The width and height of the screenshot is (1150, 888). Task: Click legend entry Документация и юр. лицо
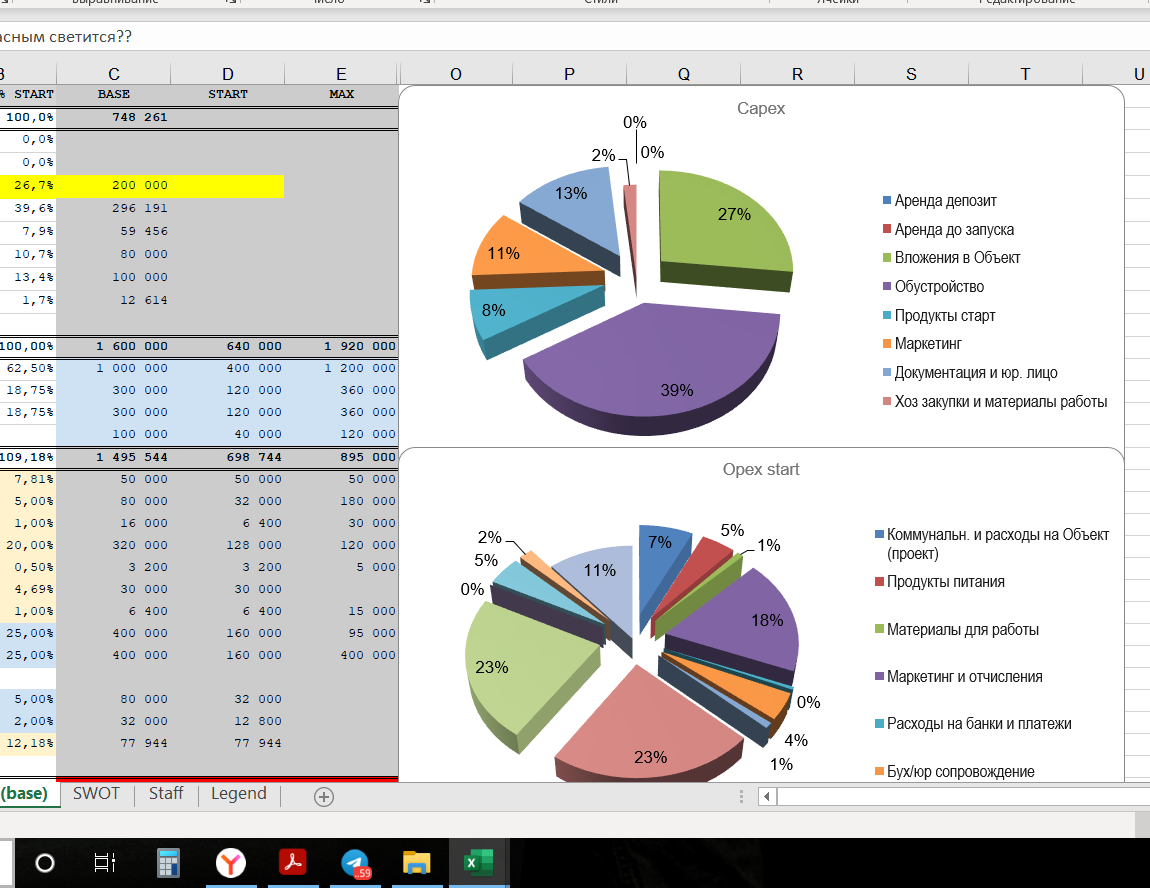coord(970,373)
